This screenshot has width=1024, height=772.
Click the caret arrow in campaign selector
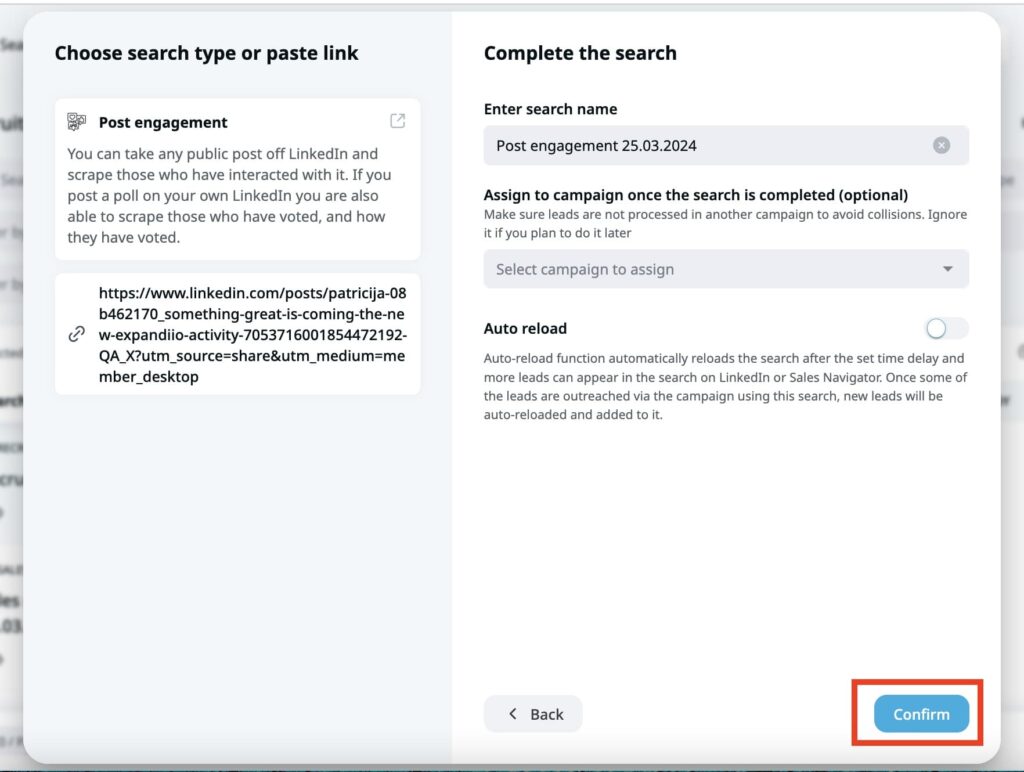(x=947, y=269)
